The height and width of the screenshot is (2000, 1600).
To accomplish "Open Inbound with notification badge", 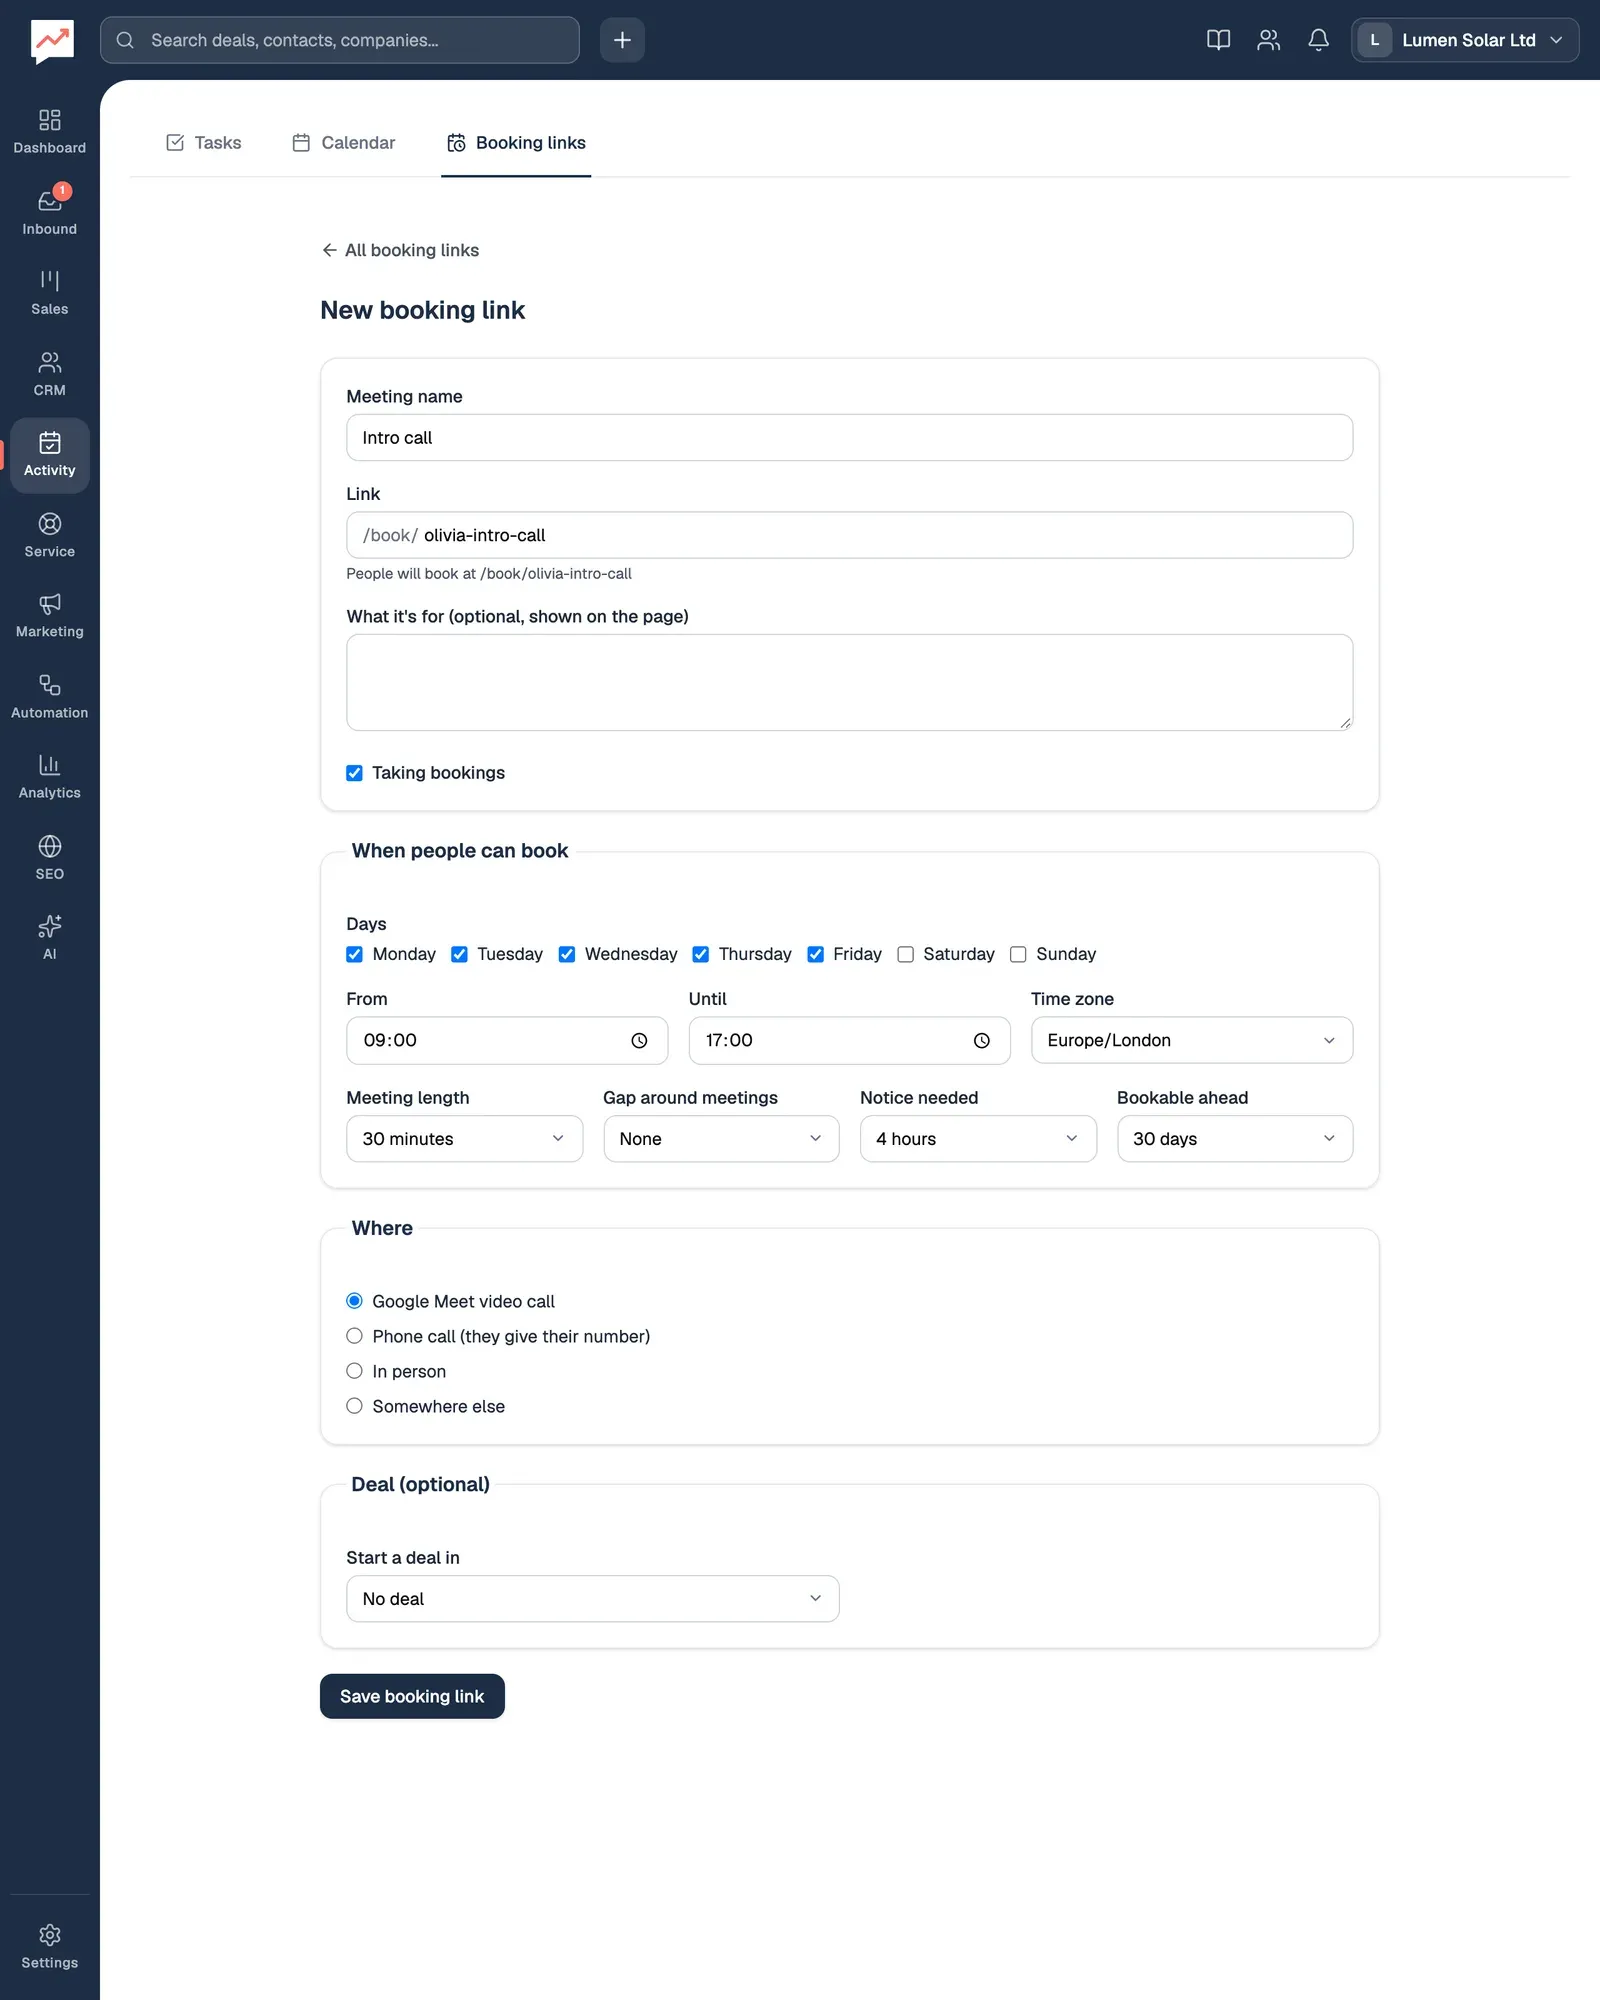I will coord(49,213).
